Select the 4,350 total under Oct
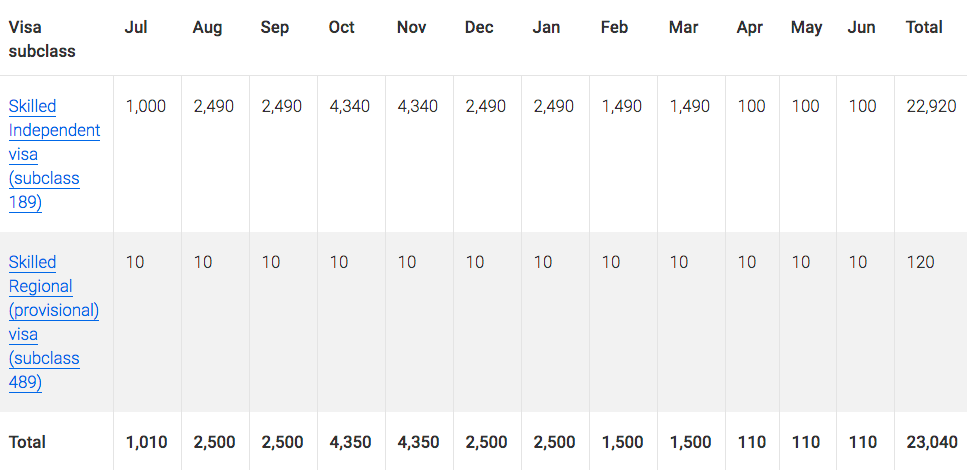Viewport: 967px width, 470px height. coord(350,442)
